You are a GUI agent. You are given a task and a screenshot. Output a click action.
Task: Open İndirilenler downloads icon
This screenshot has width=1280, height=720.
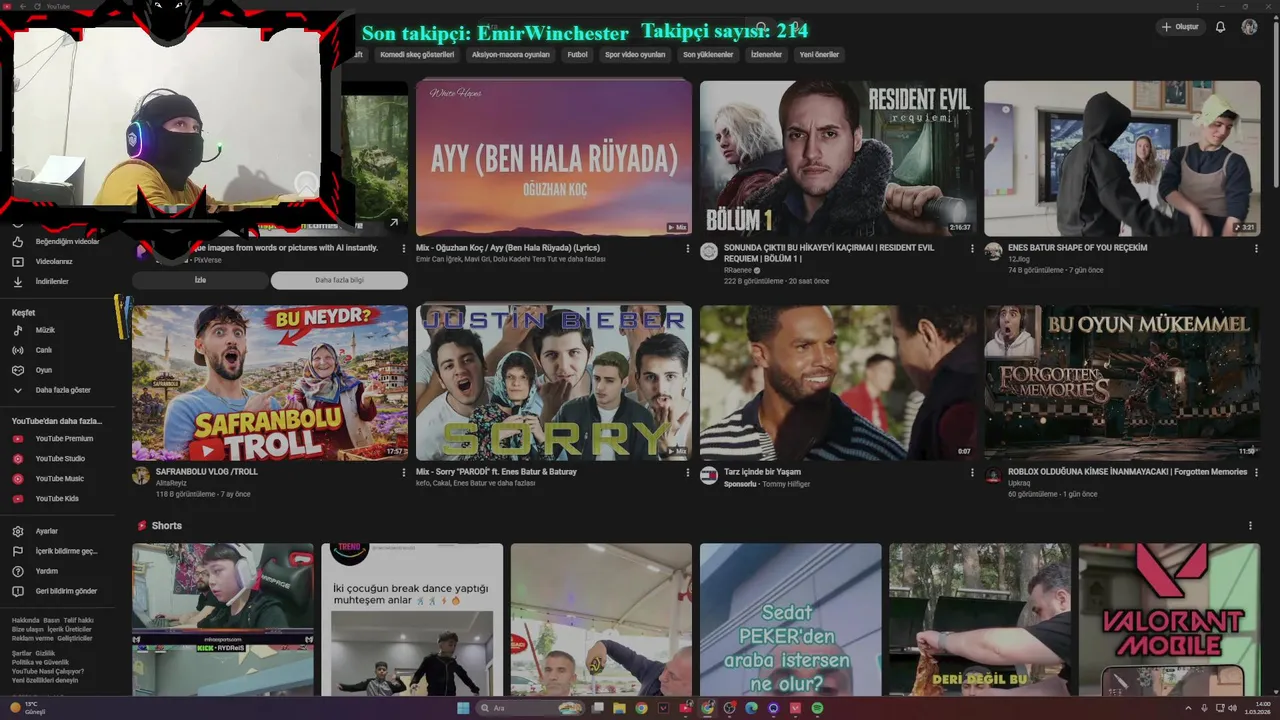[x=17, y=282]
